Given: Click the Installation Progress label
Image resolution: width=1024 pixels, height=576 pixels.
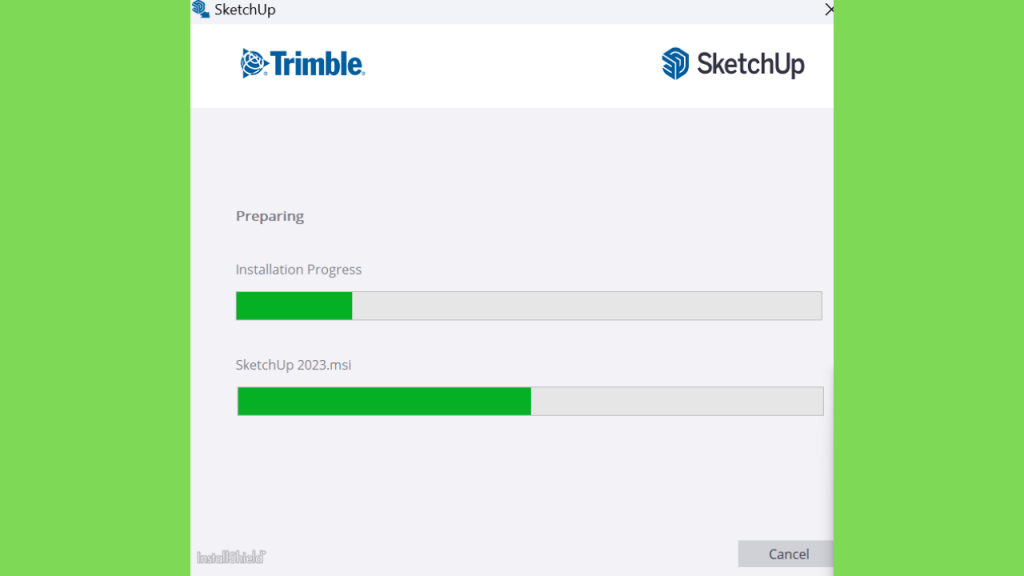Looking at the screenshot, I should point(298,270).
